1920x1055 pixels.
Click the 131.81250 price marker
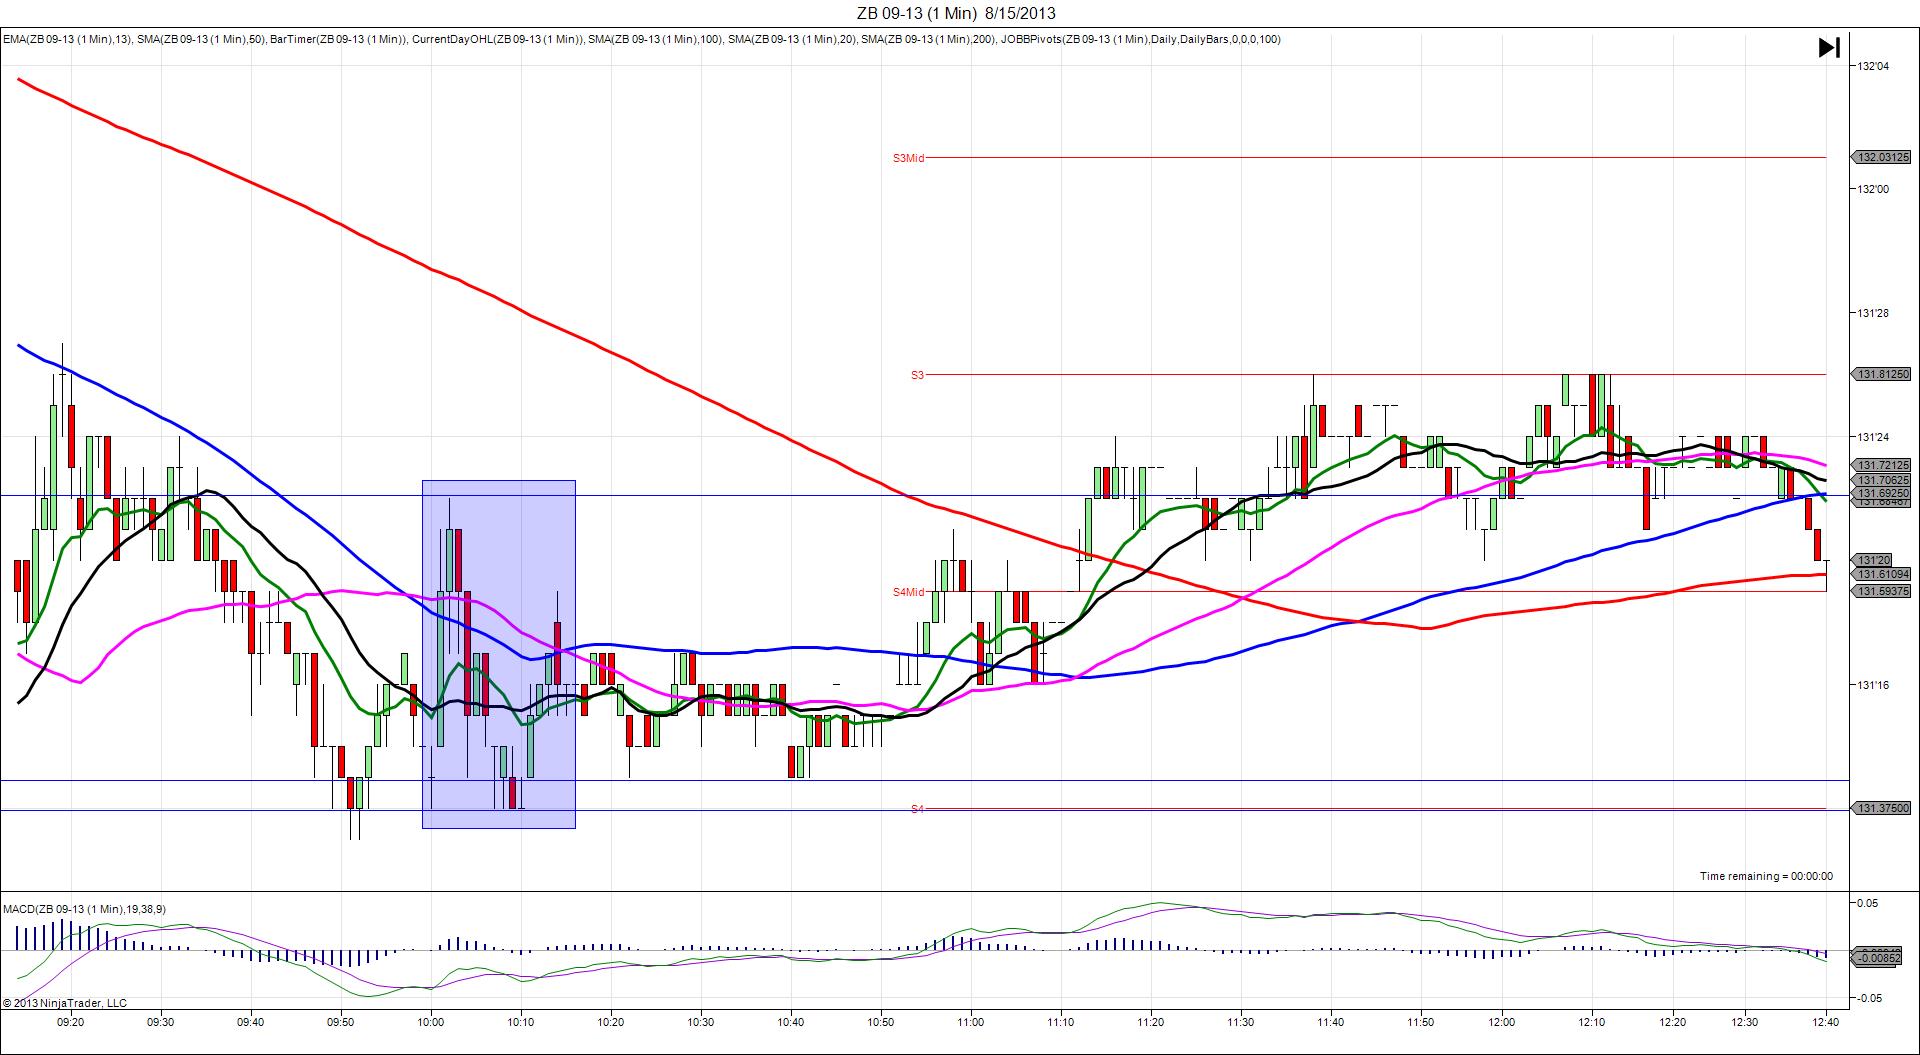(1883, 374)
